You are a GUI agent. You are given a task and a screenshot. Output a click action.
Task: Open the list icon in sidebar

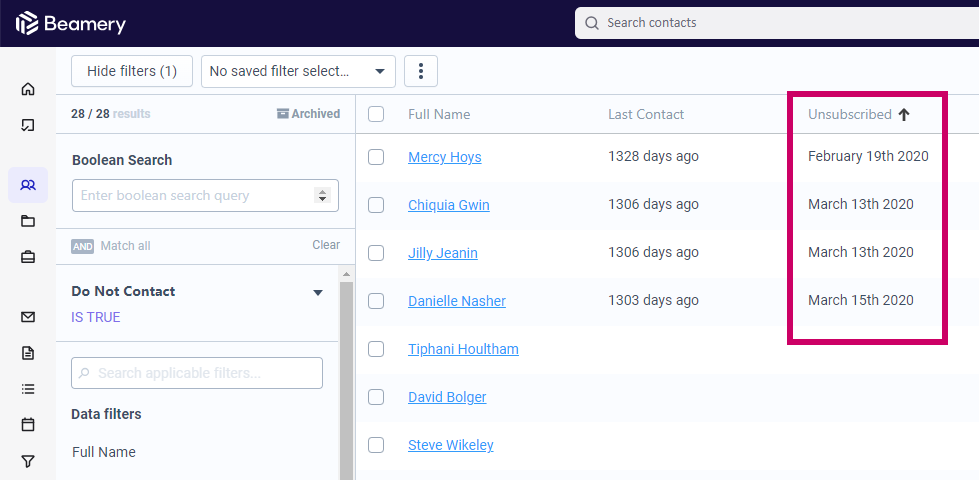[27, 389]
